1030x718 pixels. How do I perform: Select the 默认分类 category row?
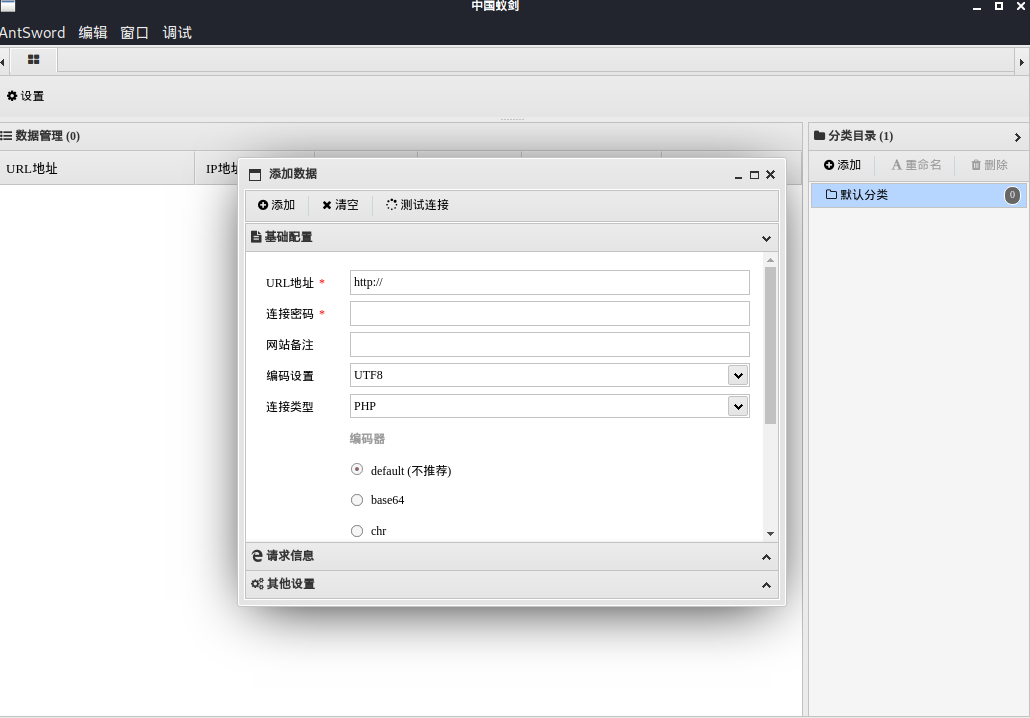(x=918, y=195)
